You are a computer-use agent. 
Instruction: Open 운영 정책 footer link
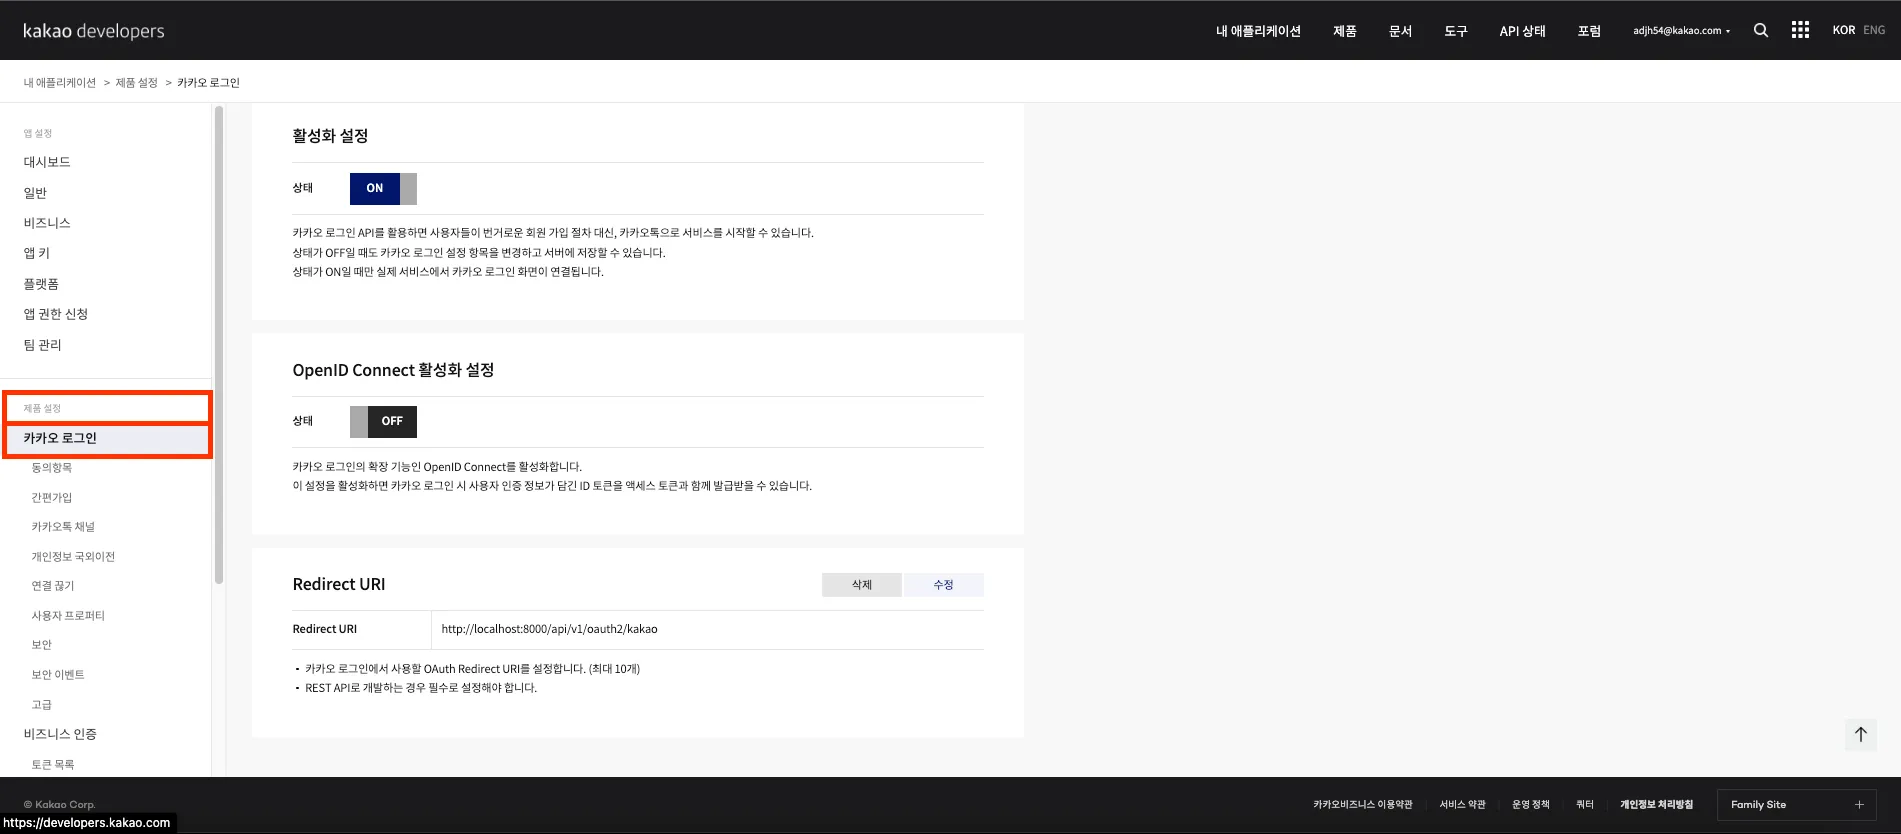tap(1531, 805)
